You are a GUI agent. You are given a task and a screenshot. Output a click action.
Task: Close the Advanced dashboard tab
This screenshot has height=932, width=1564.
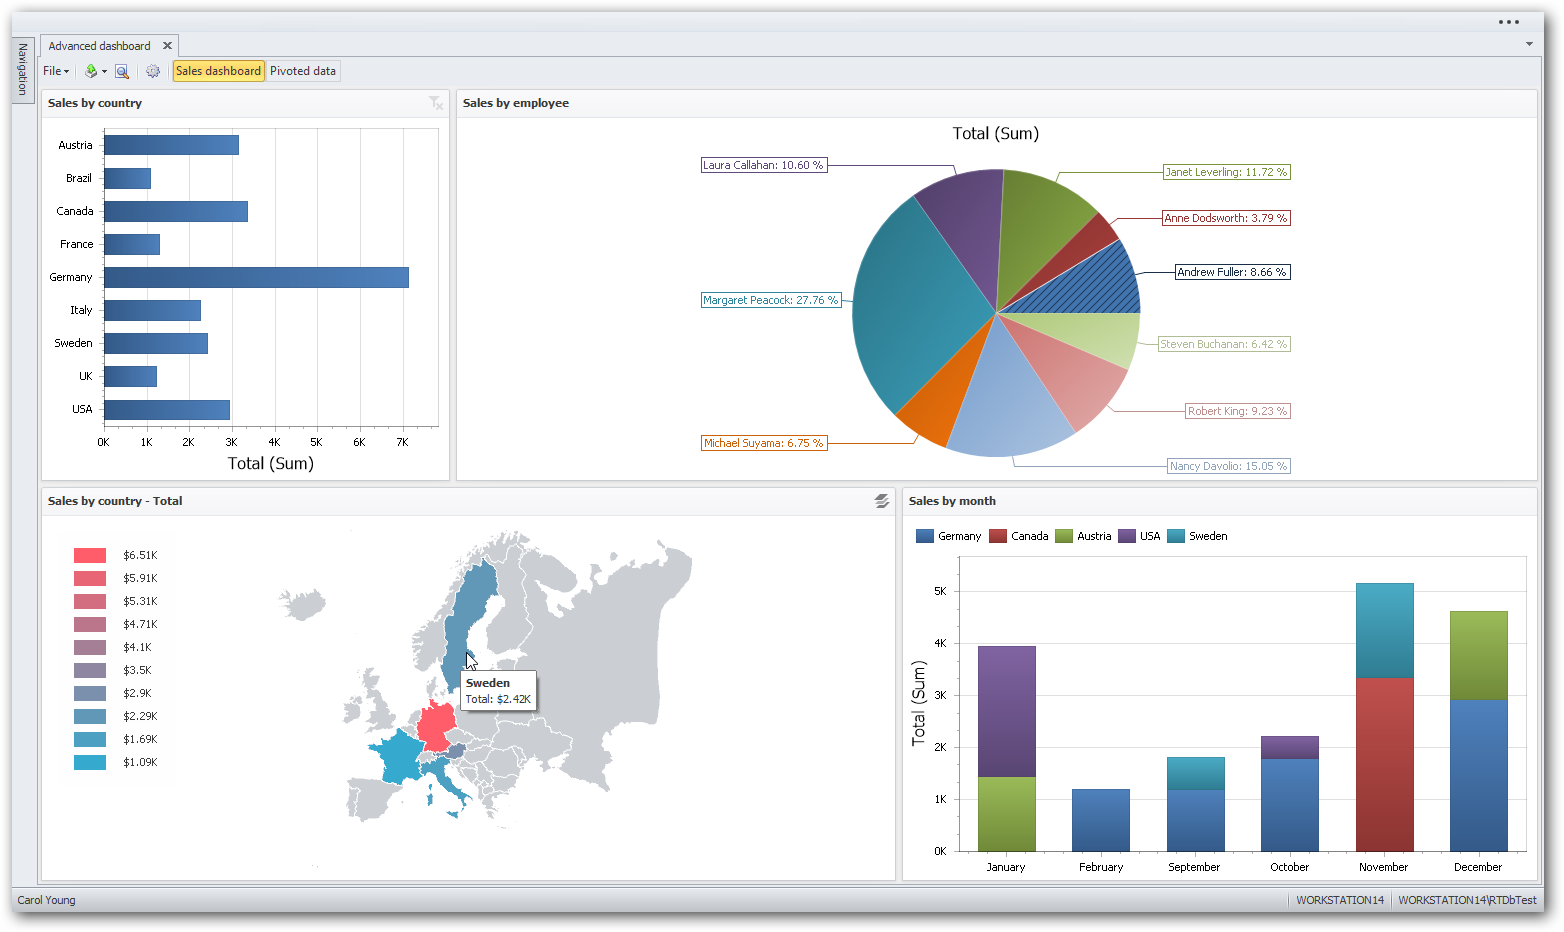coord(167,46)
